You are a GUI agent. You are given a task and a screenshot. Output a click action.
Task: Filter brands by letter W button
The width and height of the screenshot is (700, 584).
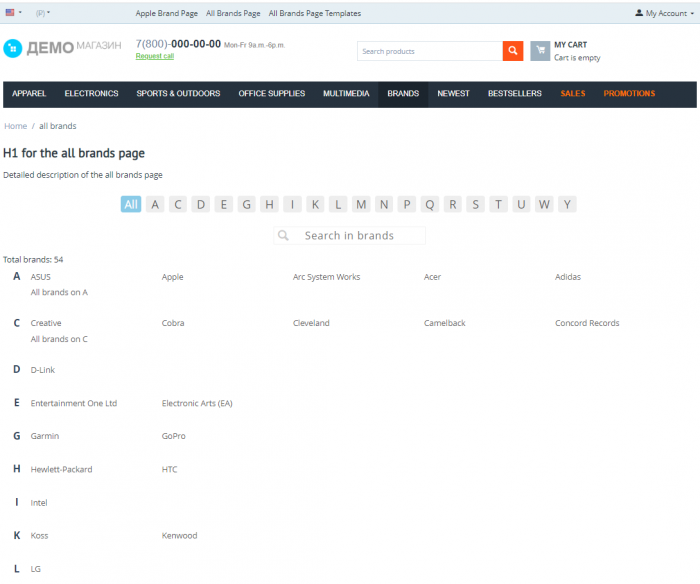[x=544, y=204]
